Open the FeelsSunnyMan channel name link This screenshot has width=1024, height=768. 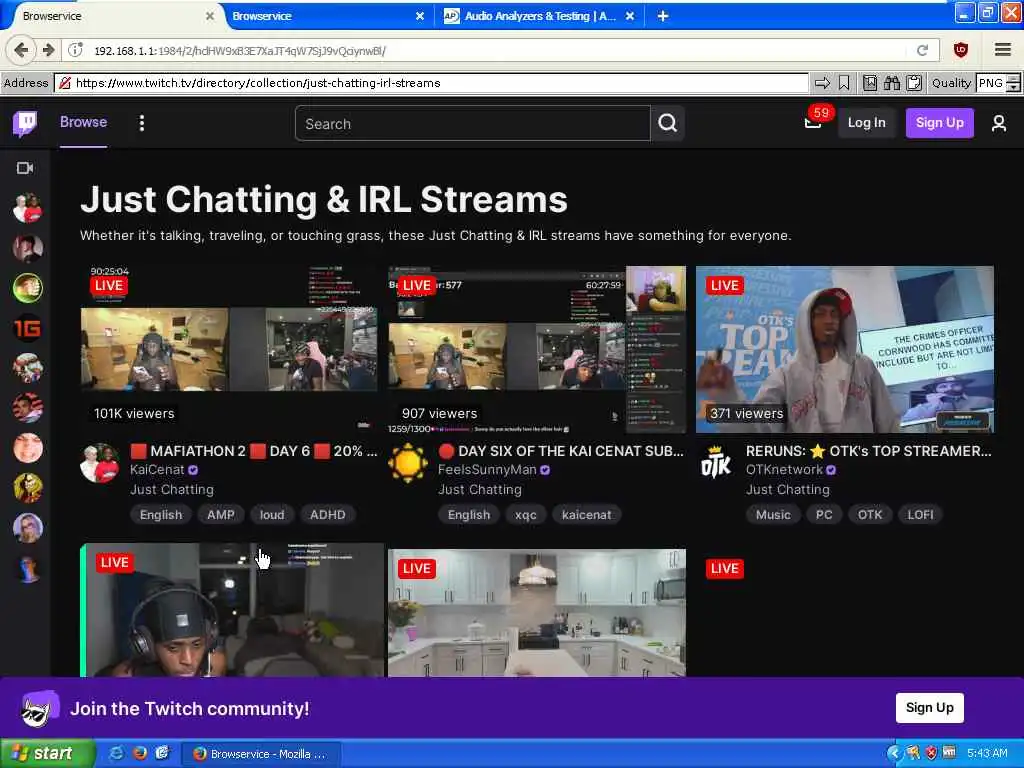[x=487, y=470]
